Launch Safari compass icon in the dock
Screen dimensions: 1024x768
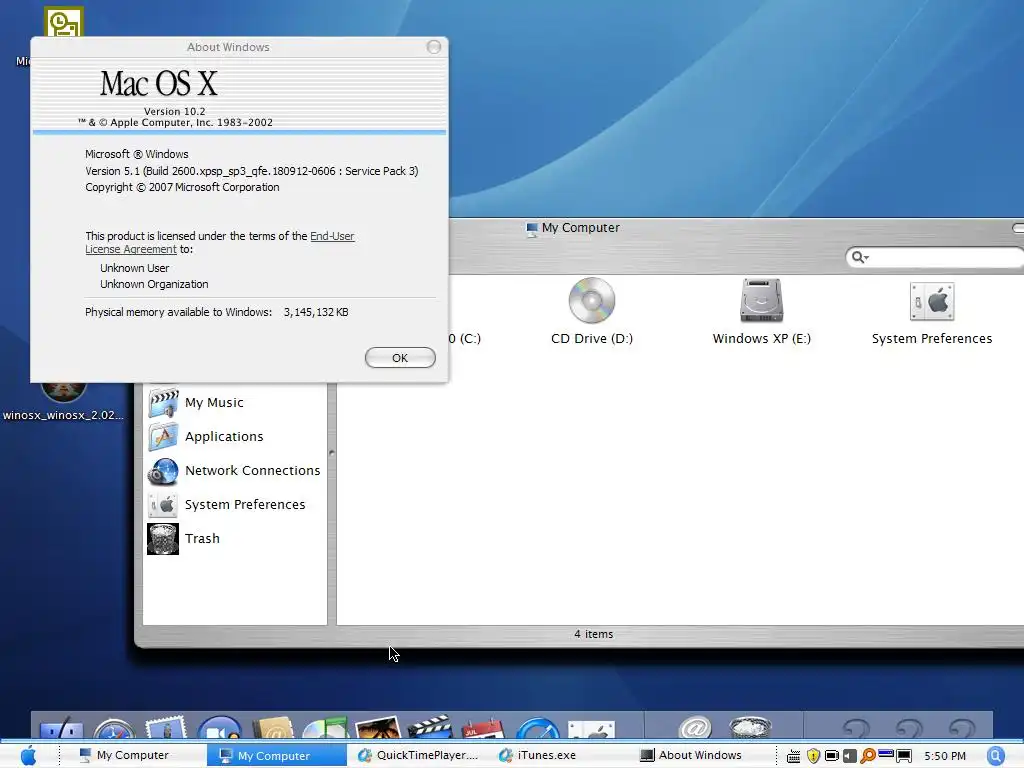pyautogui.click(x=114, y=728)
